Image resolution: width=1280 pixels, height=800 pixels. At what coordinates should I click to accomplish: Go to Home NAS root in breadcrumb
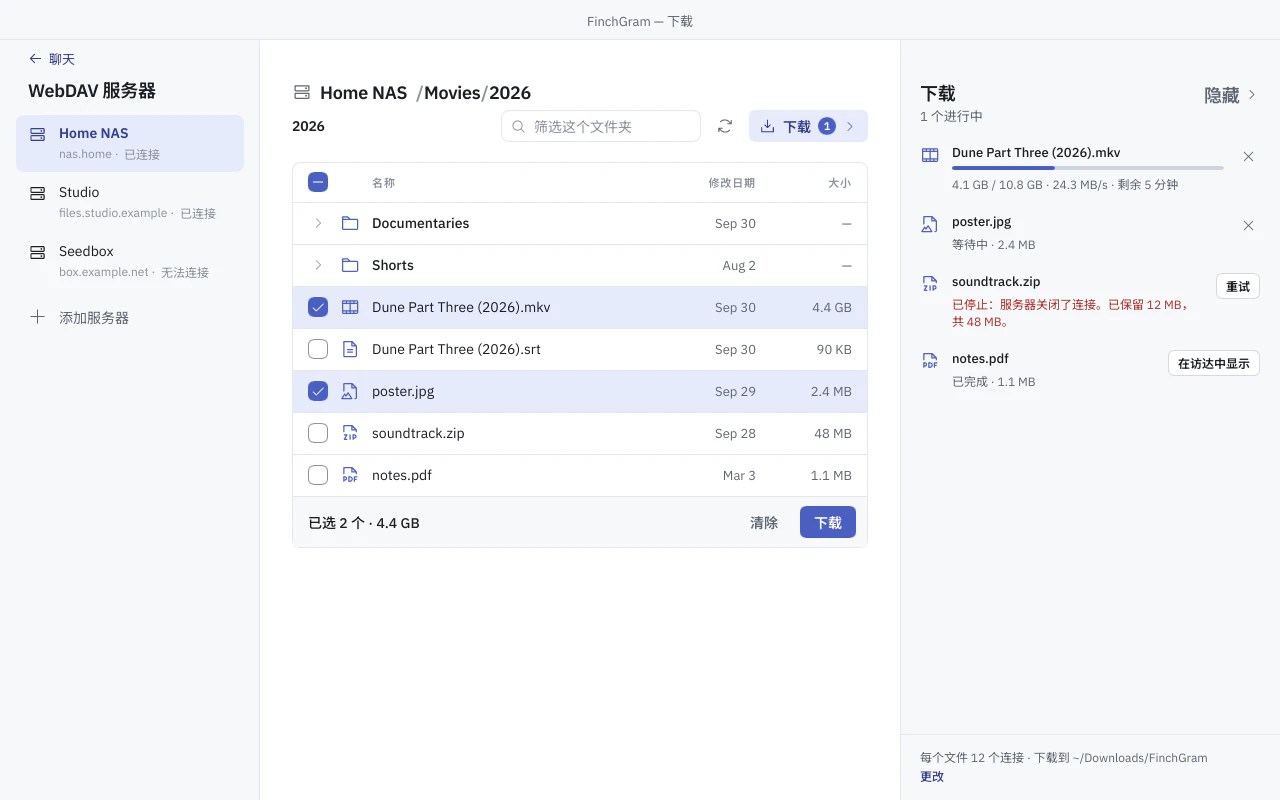tap(363, 93)
